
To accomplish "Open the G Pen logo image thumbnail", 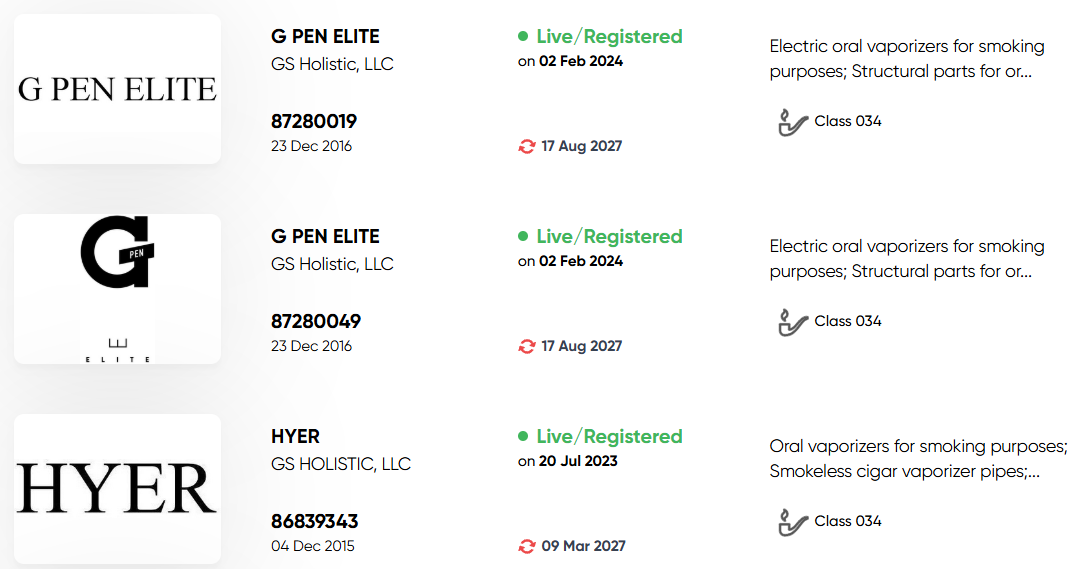I will [118, 289].
